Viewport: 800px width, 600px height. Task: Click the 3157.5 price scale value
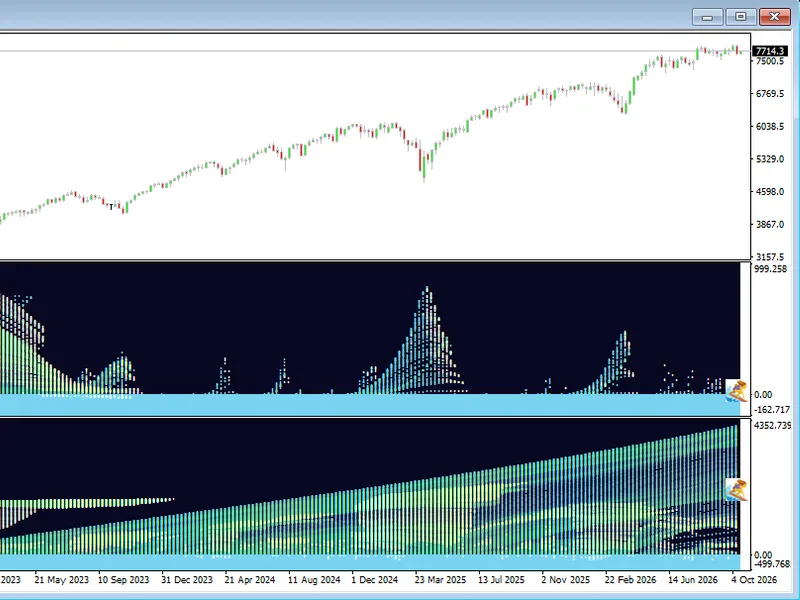(769, 257)
